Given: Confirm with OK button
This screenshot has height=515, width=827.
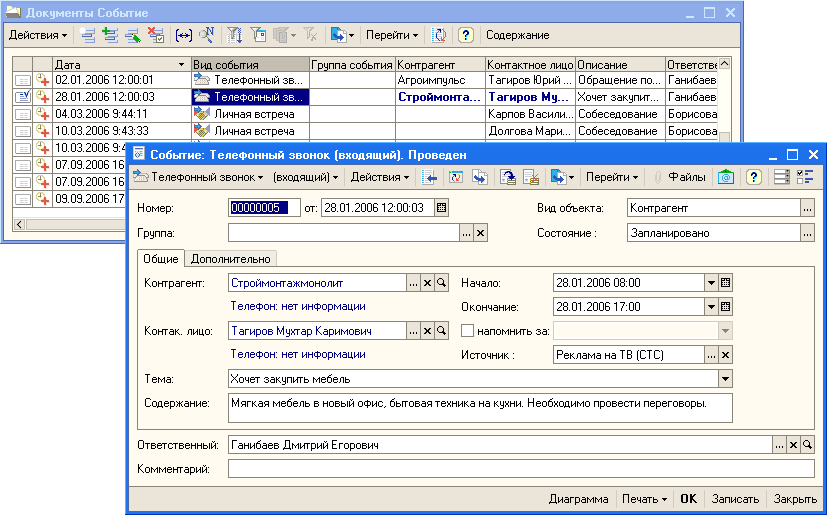Looking at the screenshot, I should tap(688, 499).
